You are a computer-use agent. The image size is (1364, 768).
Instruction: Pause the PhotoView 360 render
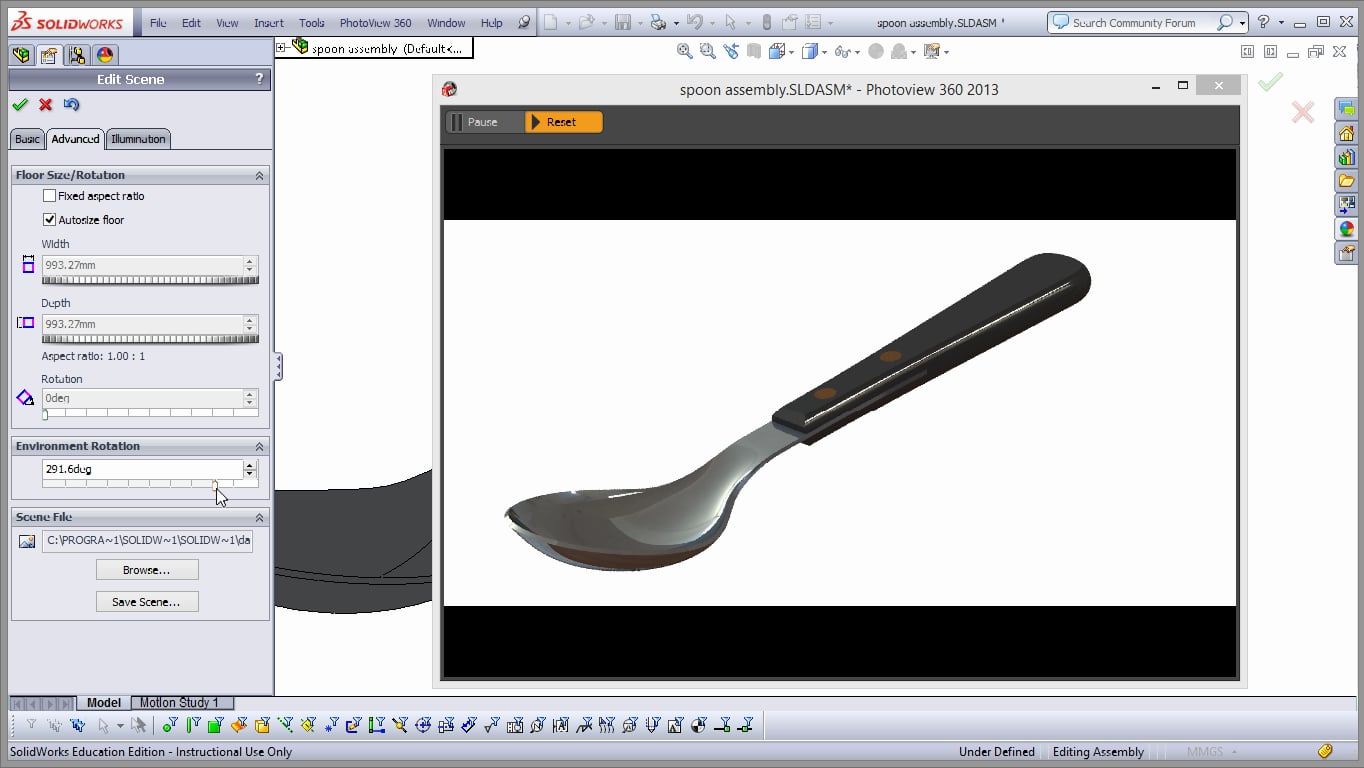coord(486,122)
